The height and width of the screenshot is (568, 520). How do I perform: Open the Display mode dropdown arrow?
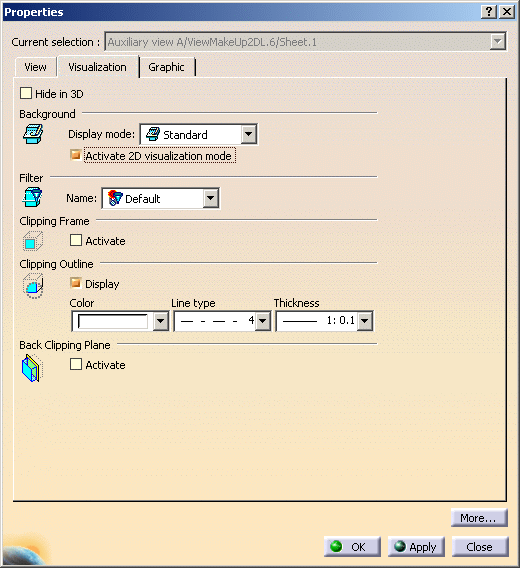click(x=249, y=134)
